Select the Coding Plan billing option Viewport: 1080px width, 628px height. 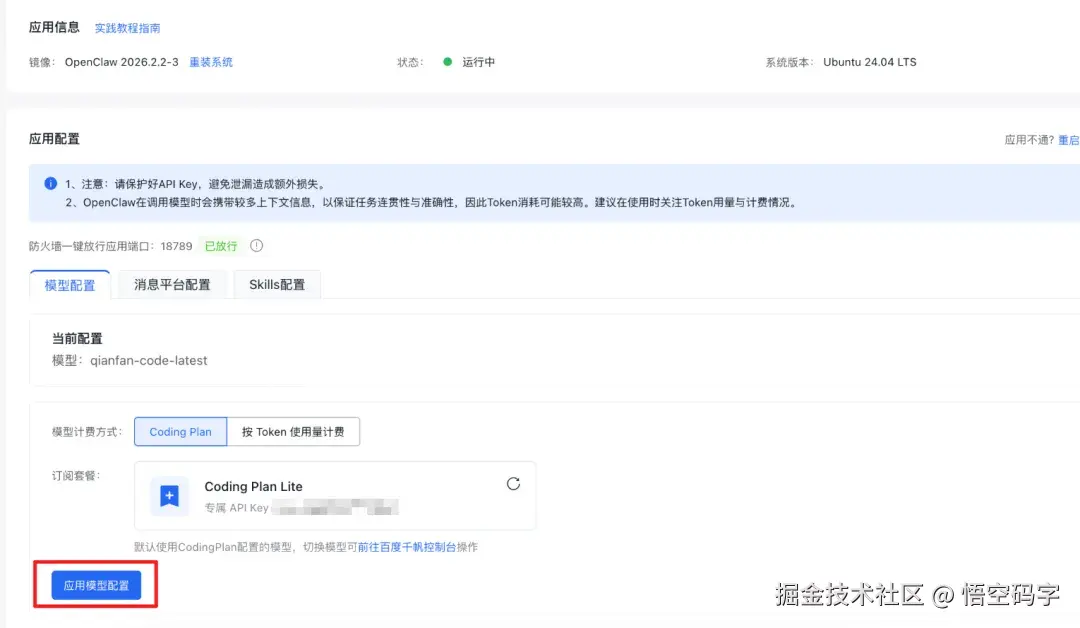pyautogui.click(x=180, y=431)
